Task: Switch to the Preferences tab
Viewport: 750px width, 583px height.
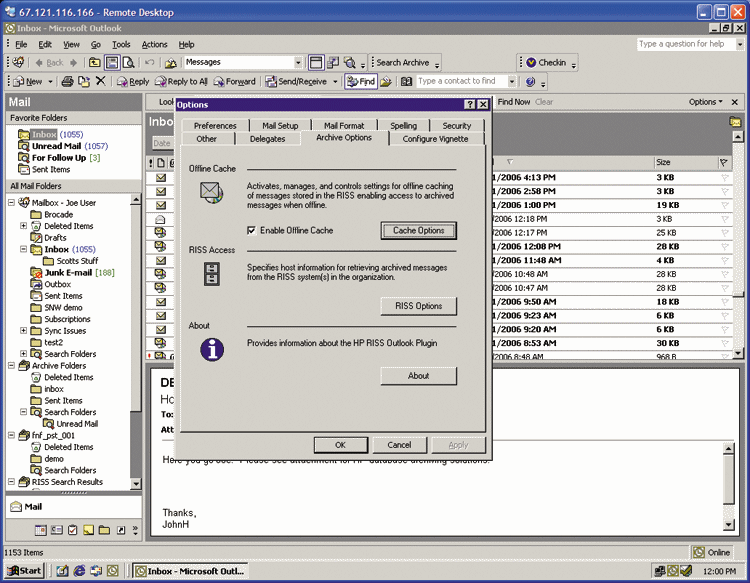Action: 215,125
